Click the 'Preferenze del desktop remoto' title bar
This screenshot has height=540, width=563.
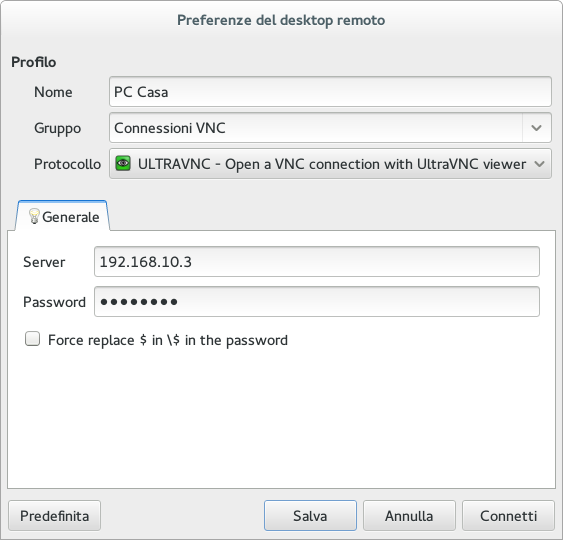tap(281, 20)
